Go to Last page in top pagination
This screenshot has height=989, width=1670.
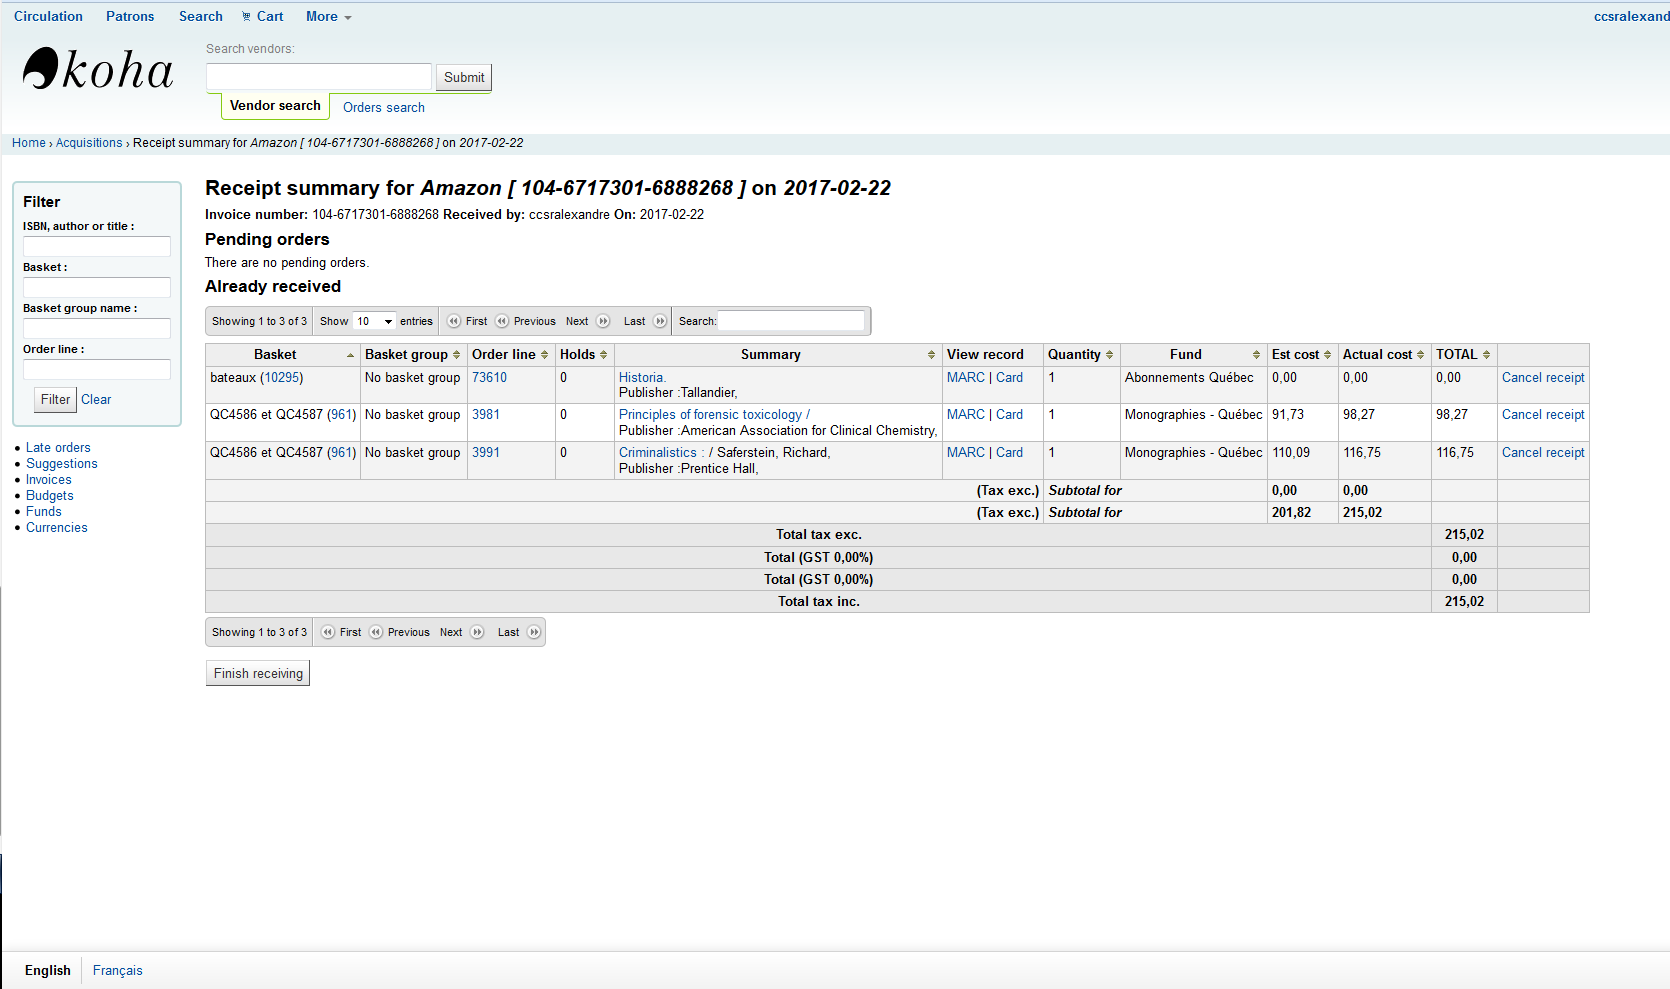(x=660, y=322)
